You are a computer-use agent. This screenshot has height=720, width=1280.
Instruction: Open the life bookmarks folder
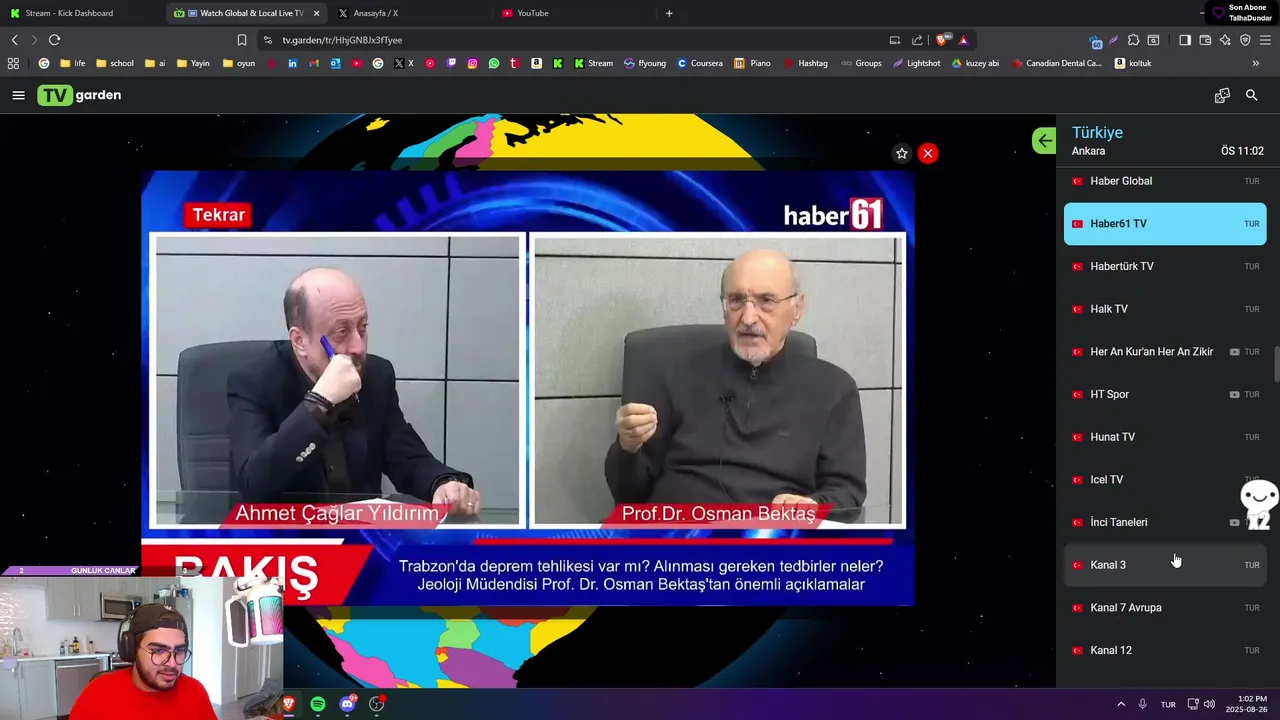tap(72, 63)
